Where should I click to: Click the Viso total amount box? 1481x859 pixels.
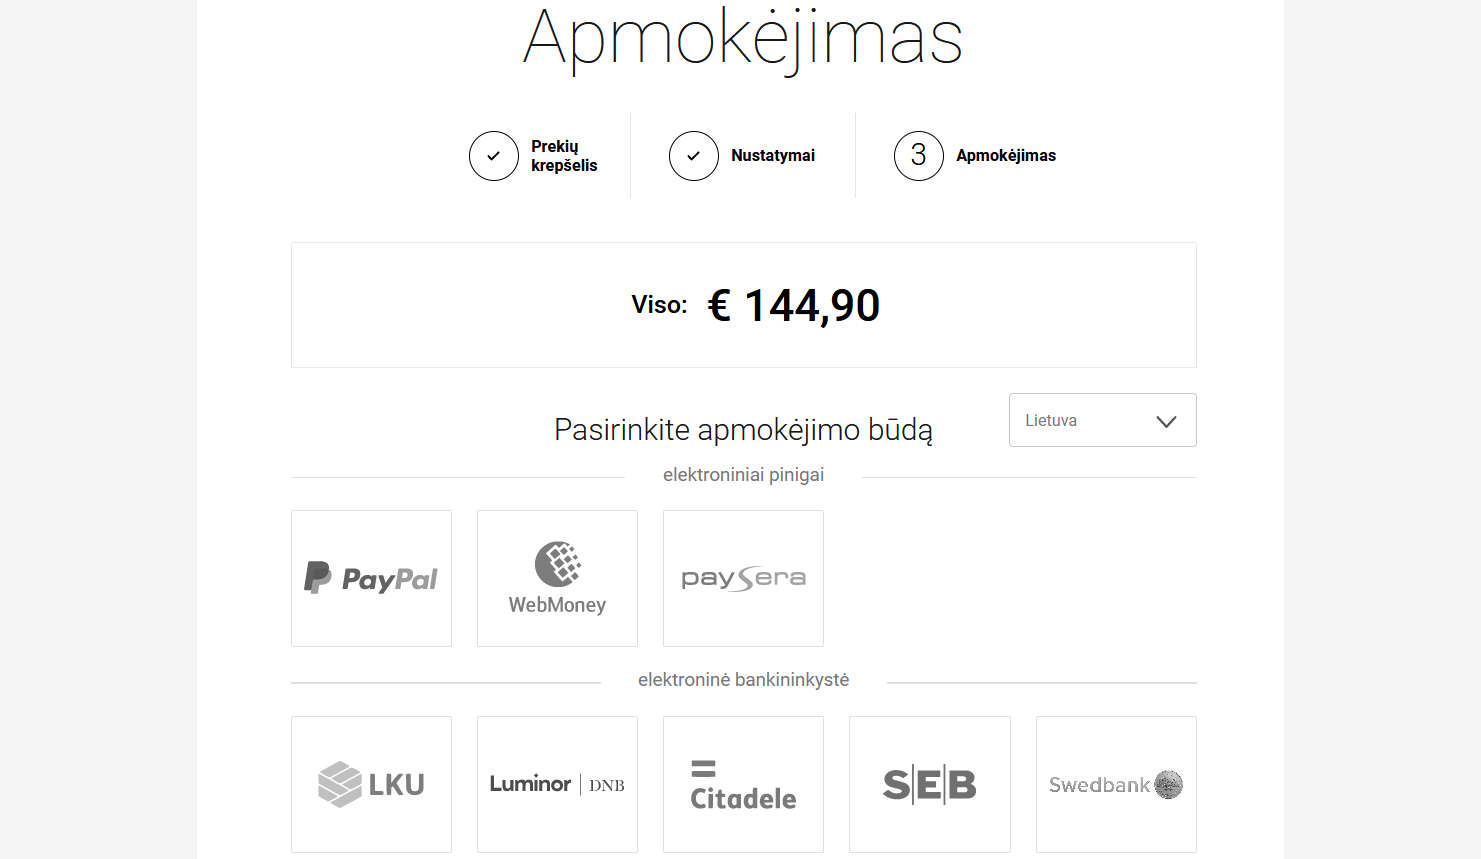point(744,305)
